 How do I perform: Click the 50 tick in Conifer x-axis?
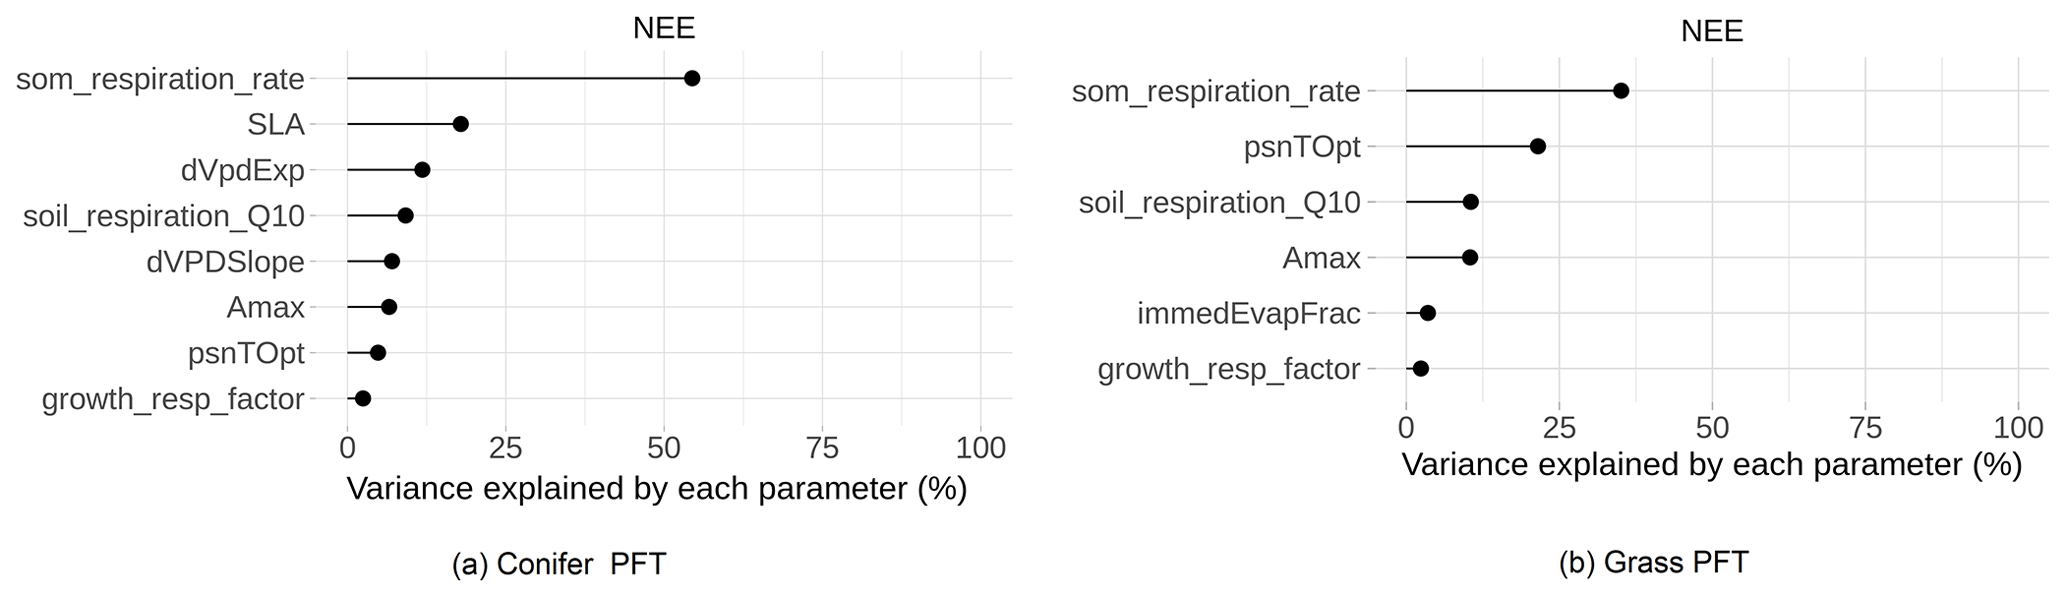(x=663, y=448)
